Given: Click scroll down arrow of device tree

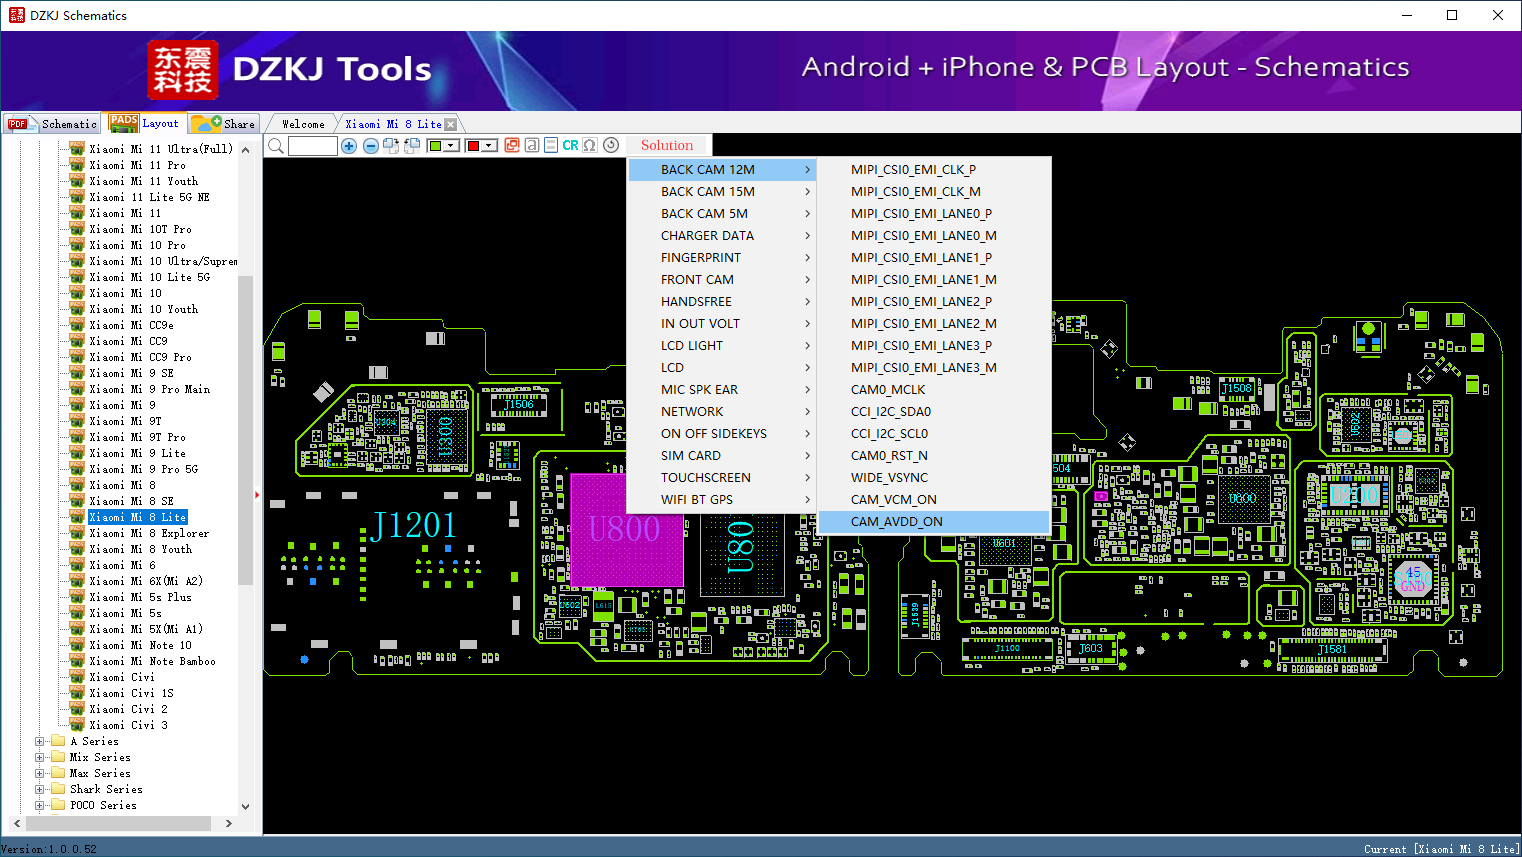Looking at the screenshot, I should coord(245,806).
